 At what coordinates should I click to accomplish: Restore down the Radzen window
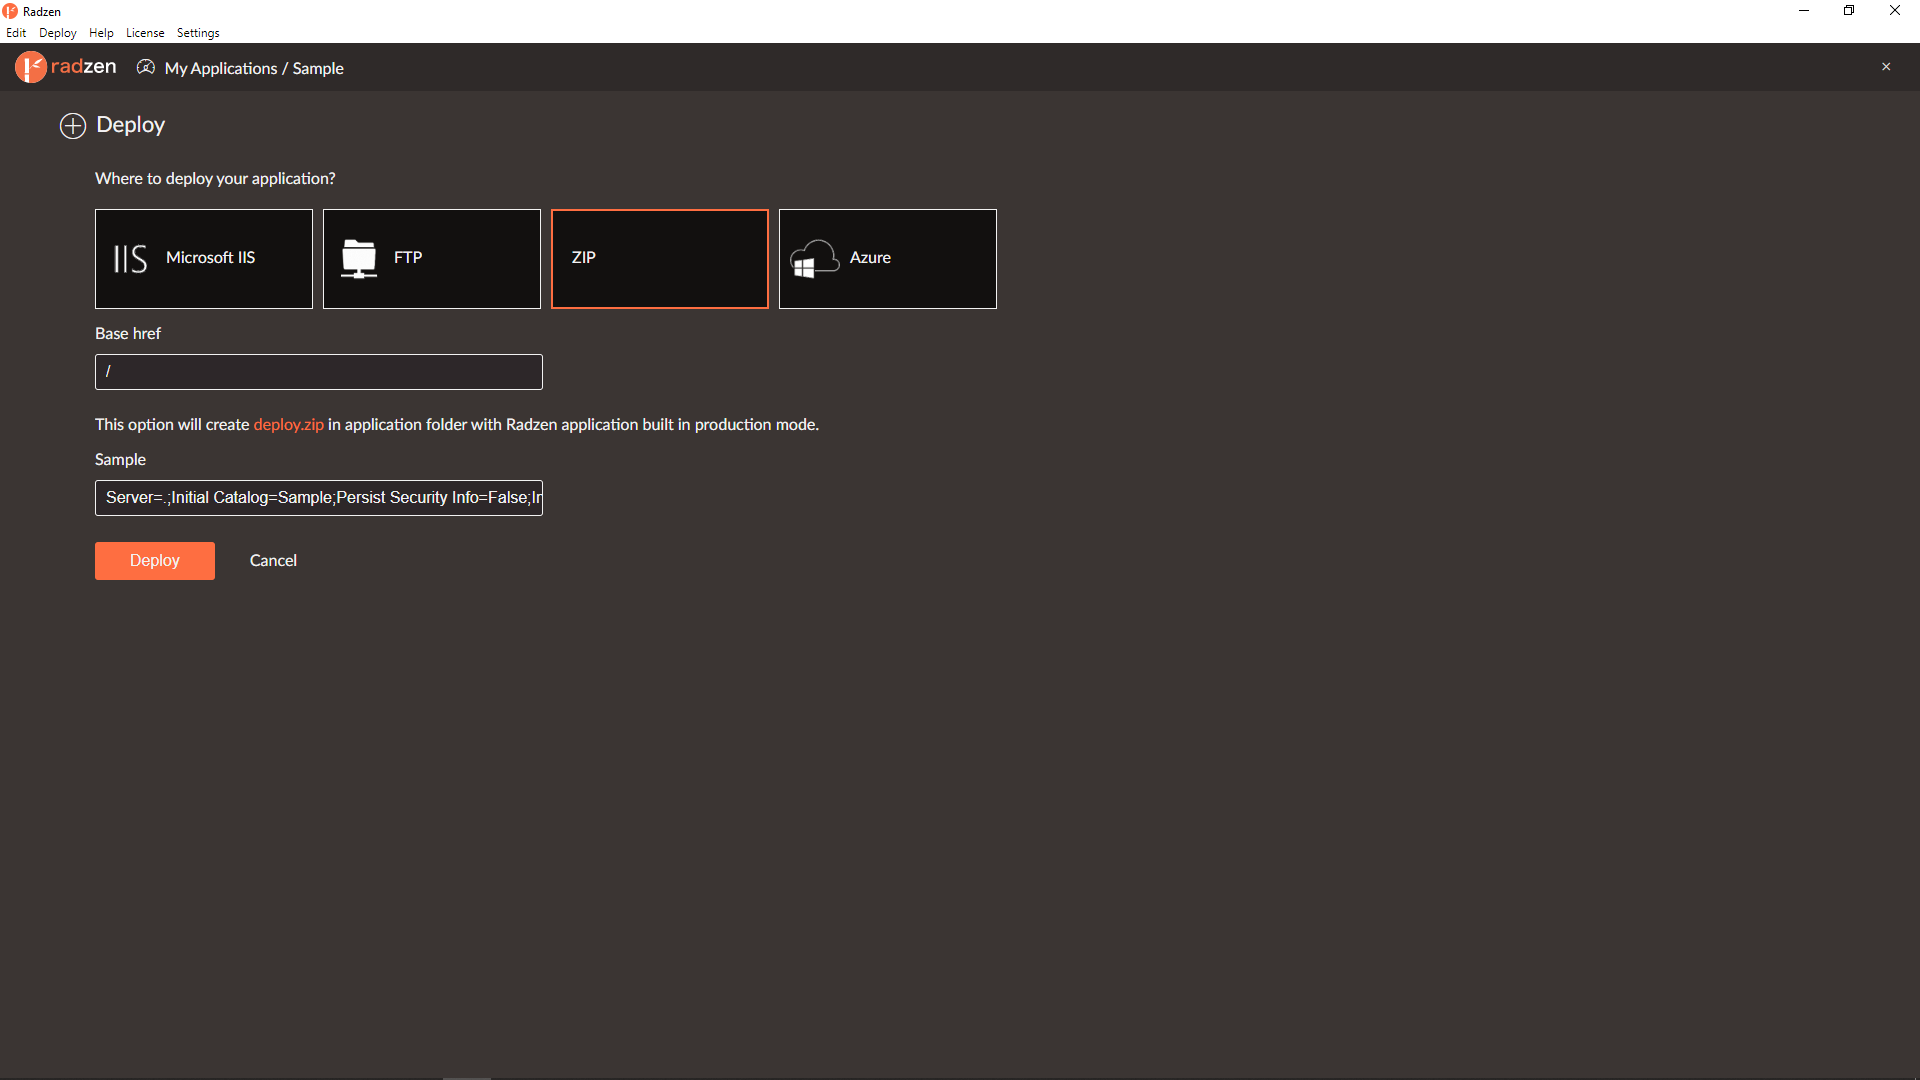click(x=1849, y=11)
